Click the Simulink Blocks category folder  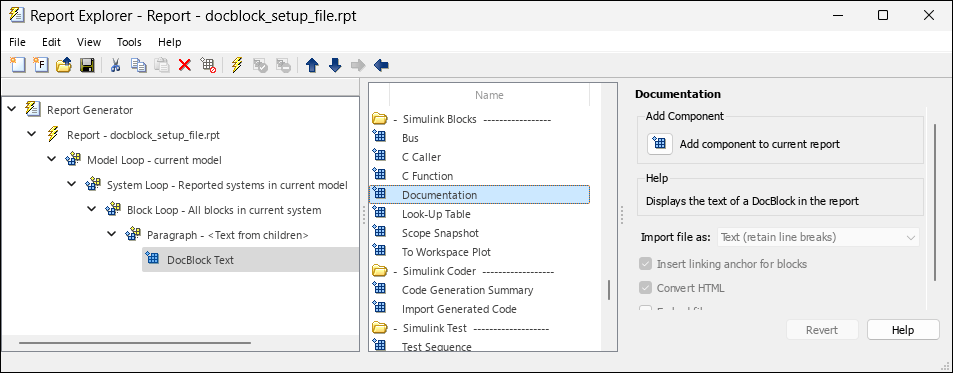(x=379, y=119)
